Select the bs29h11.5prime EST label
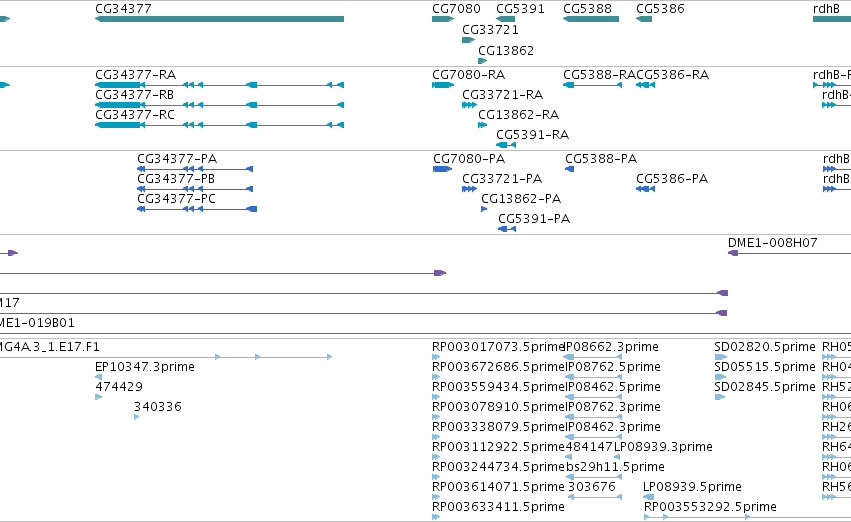The width and height of the screenshot is (851, 522). 615,467
